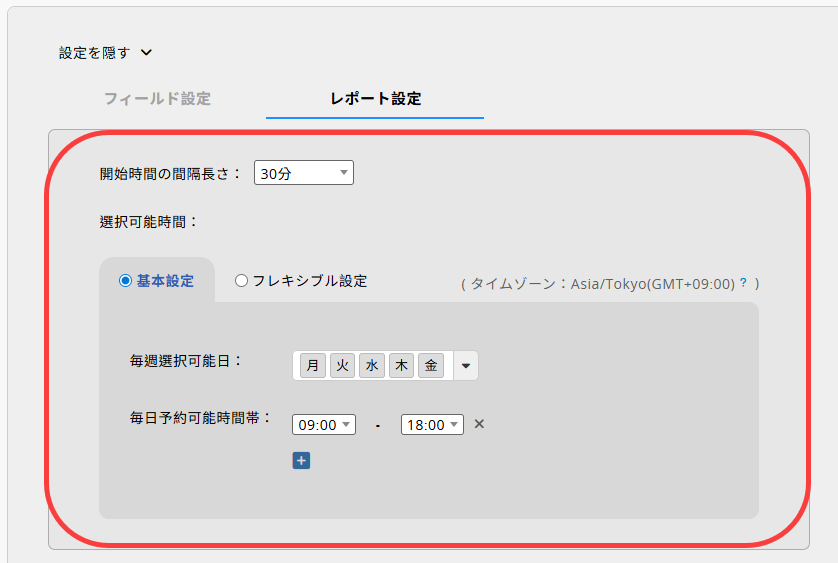
Task: Open the 開始時間の間隔長さ 30分 dropdown
Action: click(x=304, y=173)
